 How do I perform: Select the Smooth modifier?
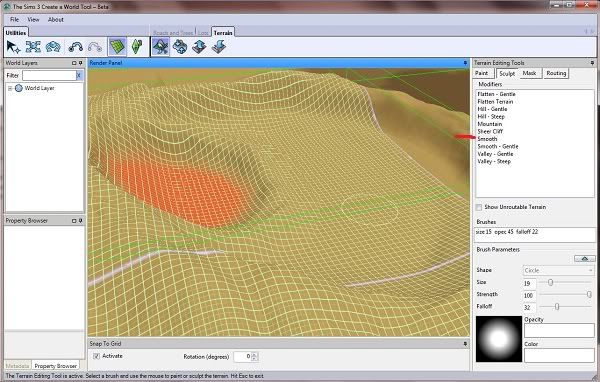[487, 139]
